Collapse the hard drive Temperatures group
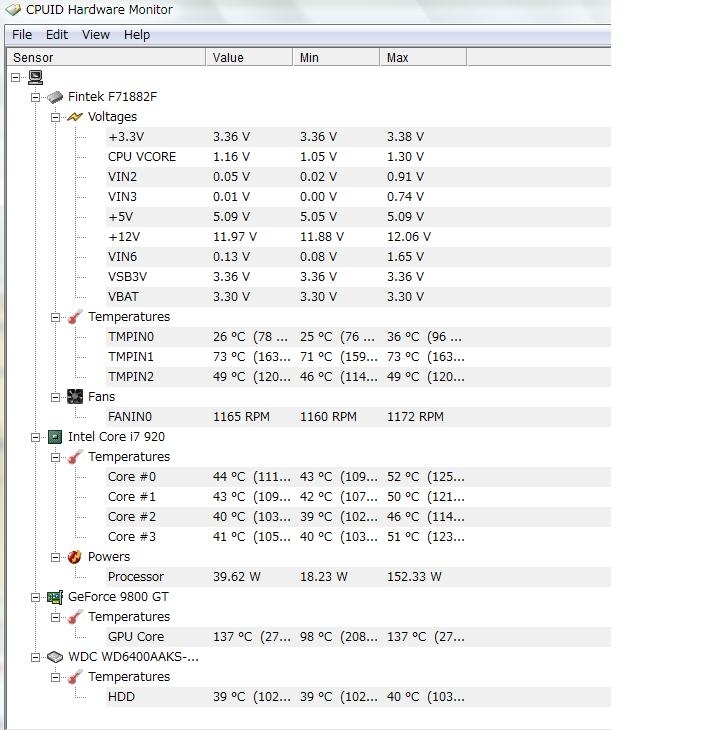The height and width of the screenshot is (730, 720). 55,678
